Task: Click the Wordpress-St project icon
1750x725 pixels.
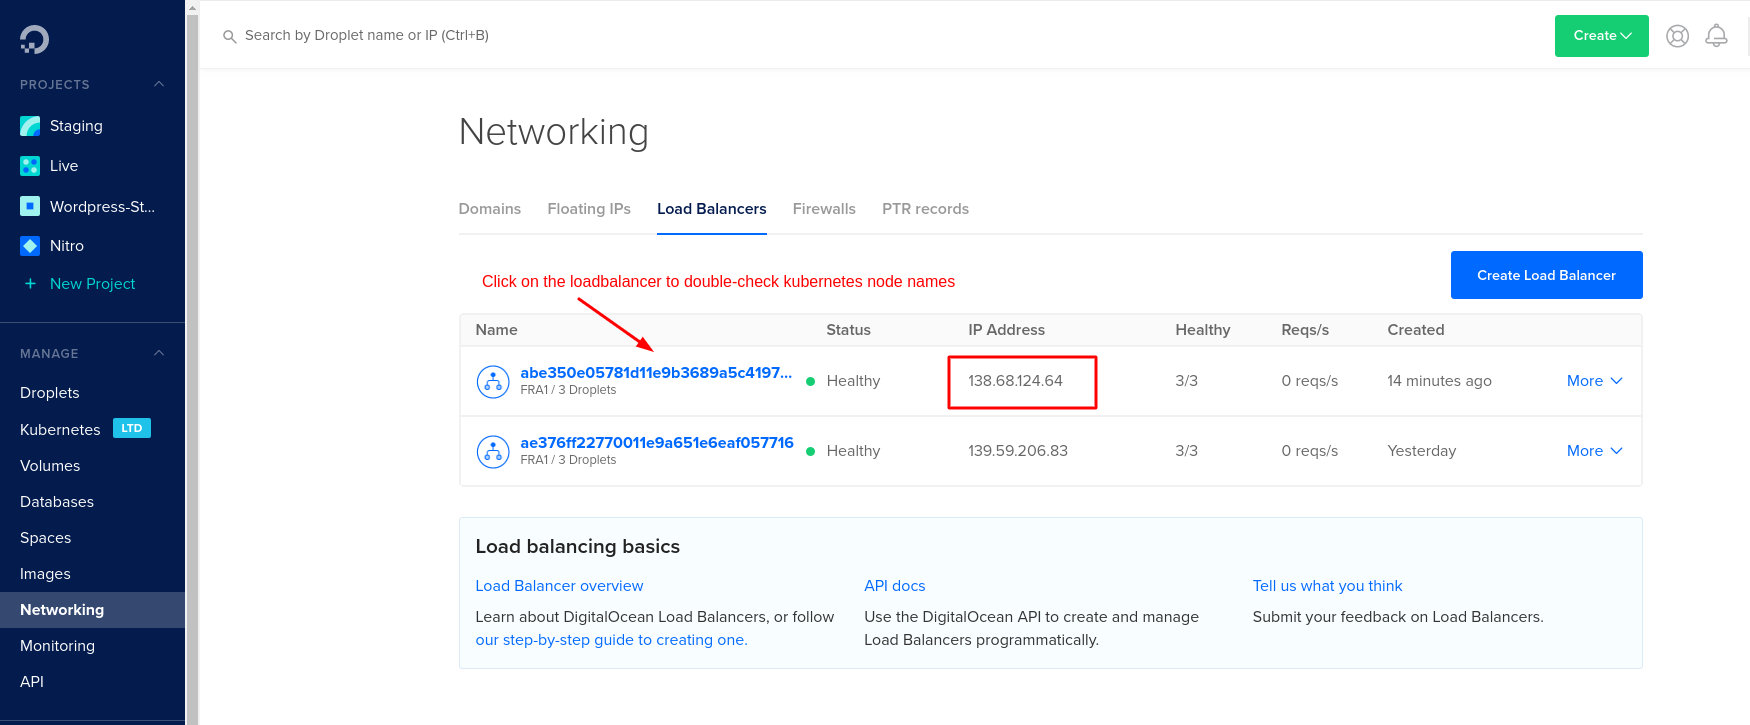Action: coord(30,206)
